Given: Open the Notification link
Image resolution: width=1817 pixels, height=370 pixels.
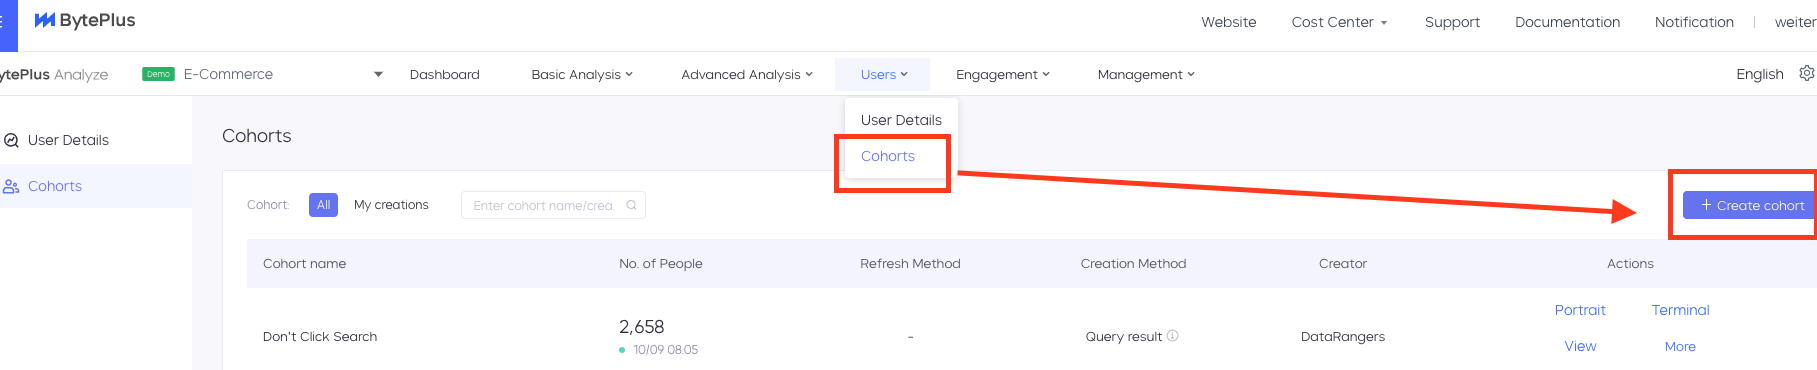Looking at the screenshot, I should pyautogui.click(x=1694, y=22).
